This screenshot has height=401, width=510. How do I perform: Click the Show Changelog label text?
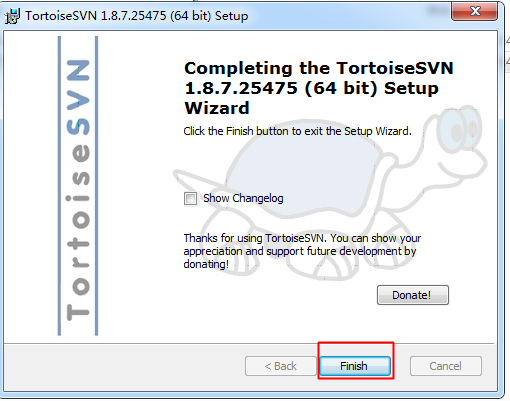point(243,198)
